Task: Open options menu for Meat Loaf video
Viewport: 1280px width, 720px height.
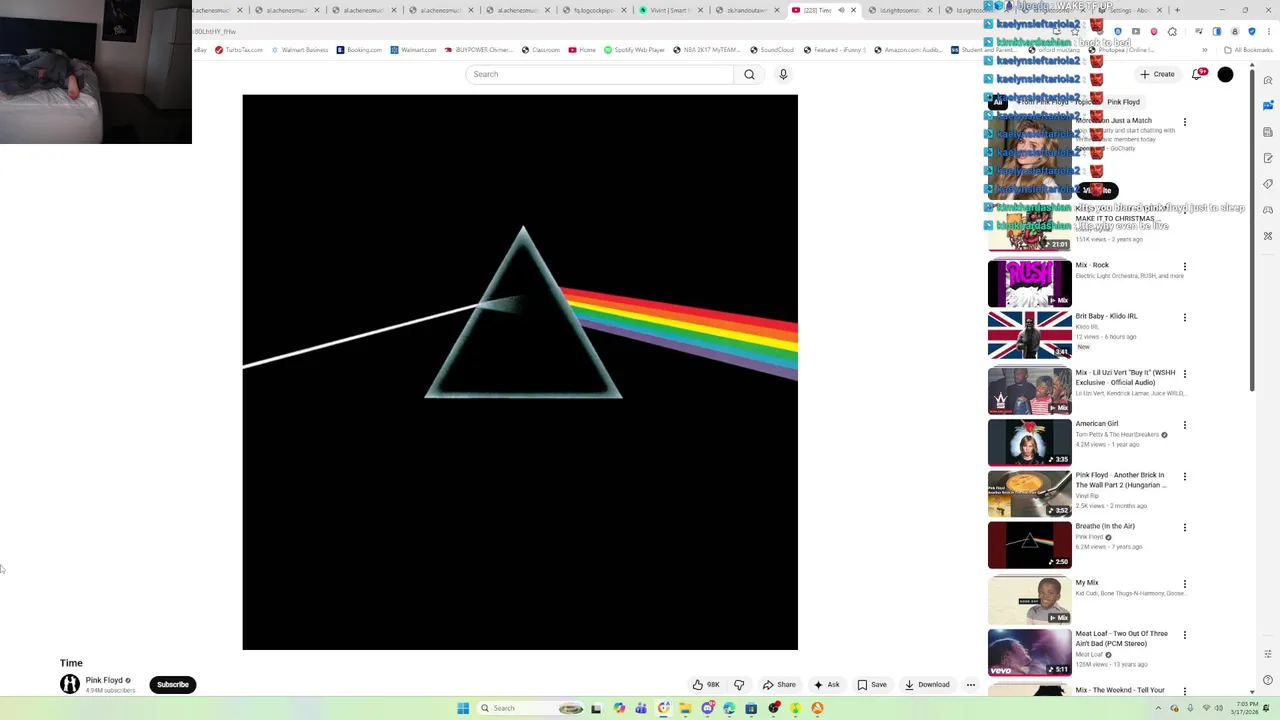Action: (x=1185, y=635)
